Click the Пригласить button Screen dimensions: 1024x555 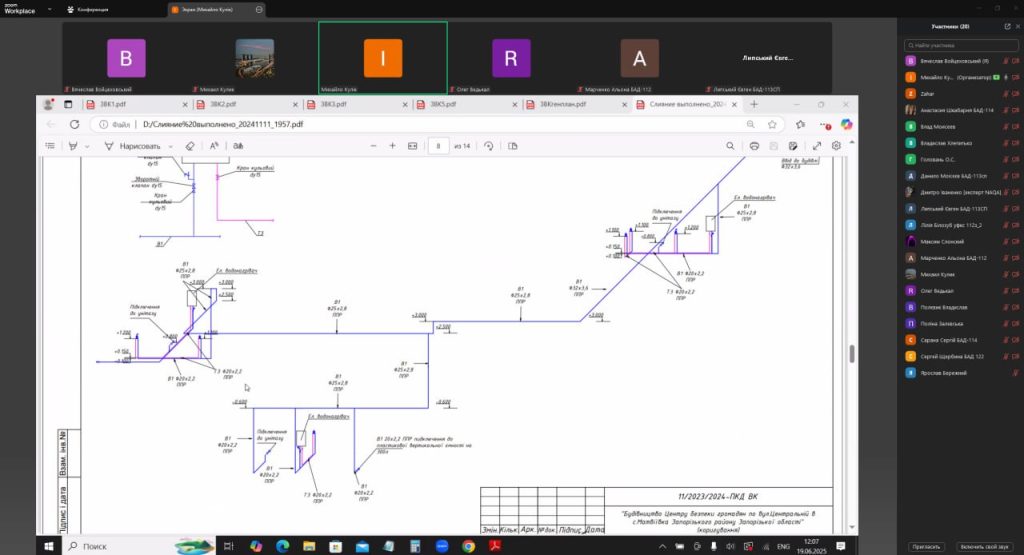pos(925,546)
